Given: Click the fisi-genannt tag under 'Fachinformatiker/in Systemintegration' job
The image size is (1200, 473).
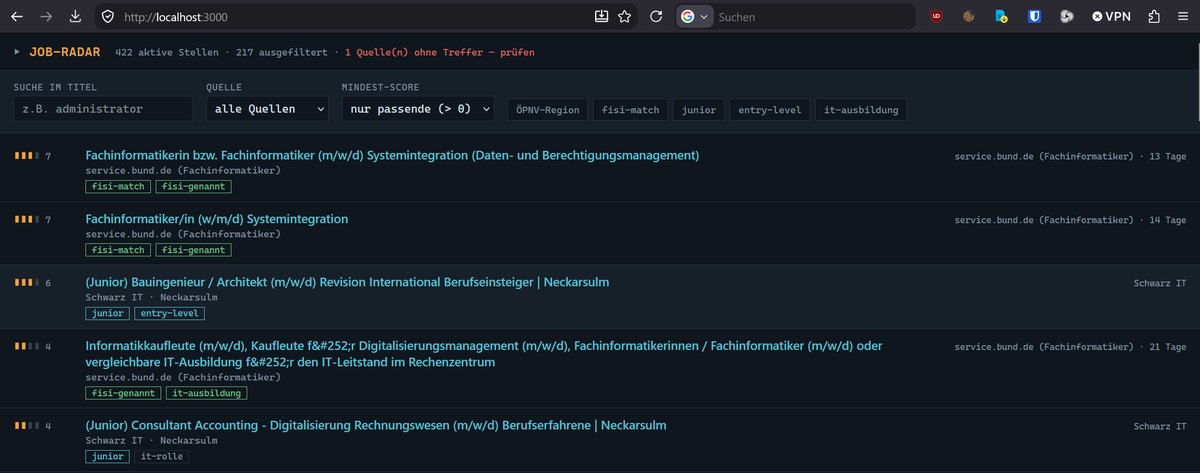Looking at the screenshot, I should 193,250.
